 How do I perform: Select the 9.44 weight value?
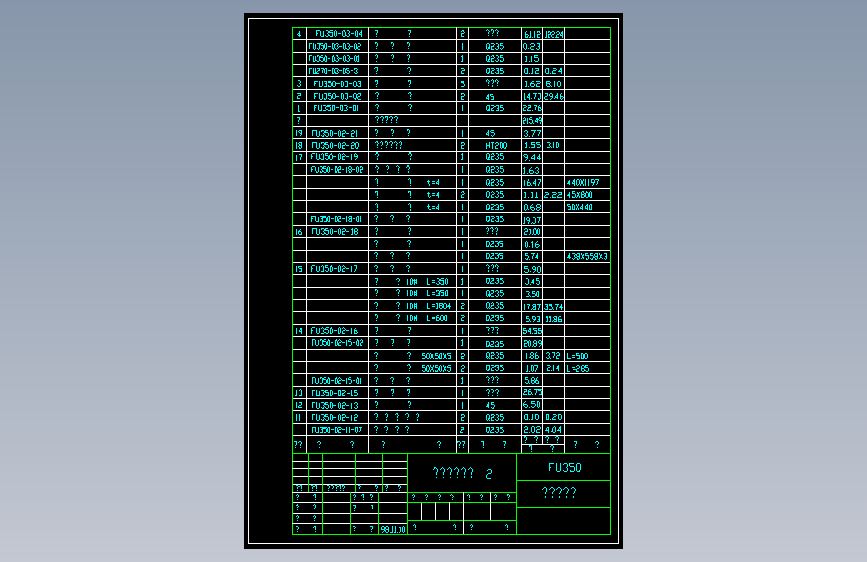(x=532, y=158)
